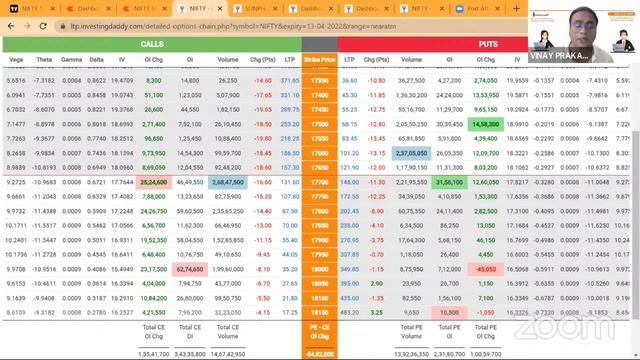The width and height of the screenshot is (640, 360).
Task: Click the Calls Chg (Pts) column header
Action: coord(262,60)
